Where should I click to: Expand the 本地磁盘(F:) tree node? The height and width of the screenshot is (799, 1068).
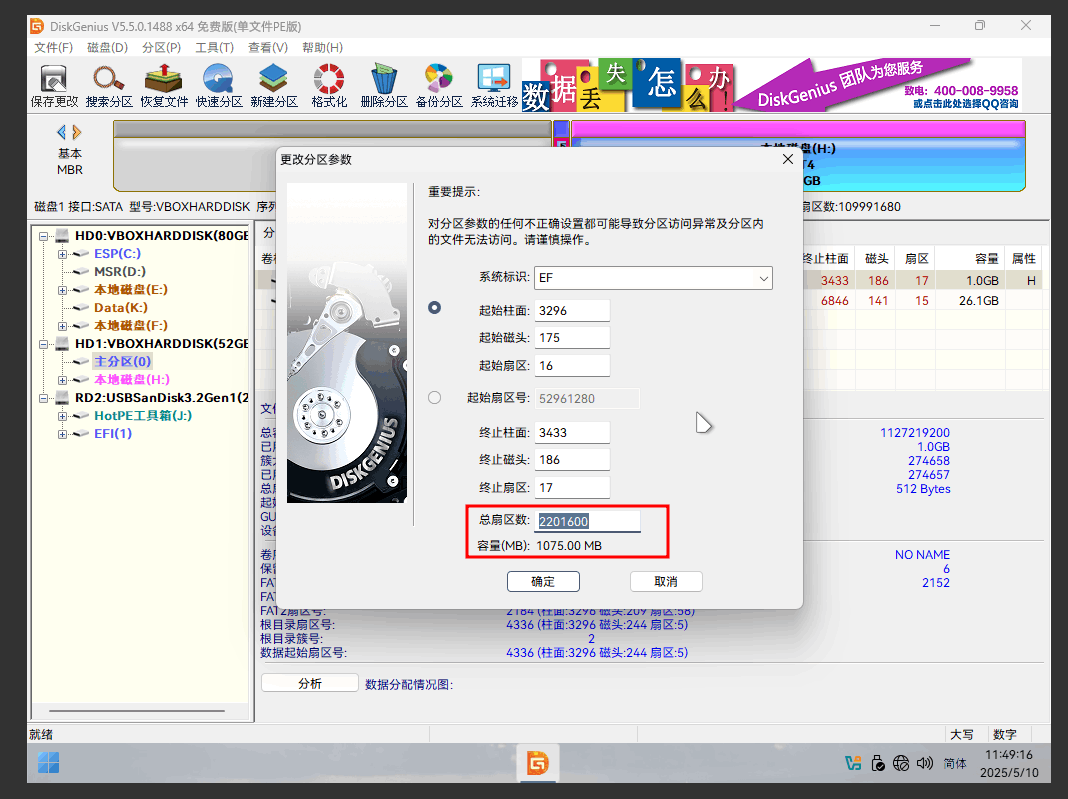(x=62, y=326)
